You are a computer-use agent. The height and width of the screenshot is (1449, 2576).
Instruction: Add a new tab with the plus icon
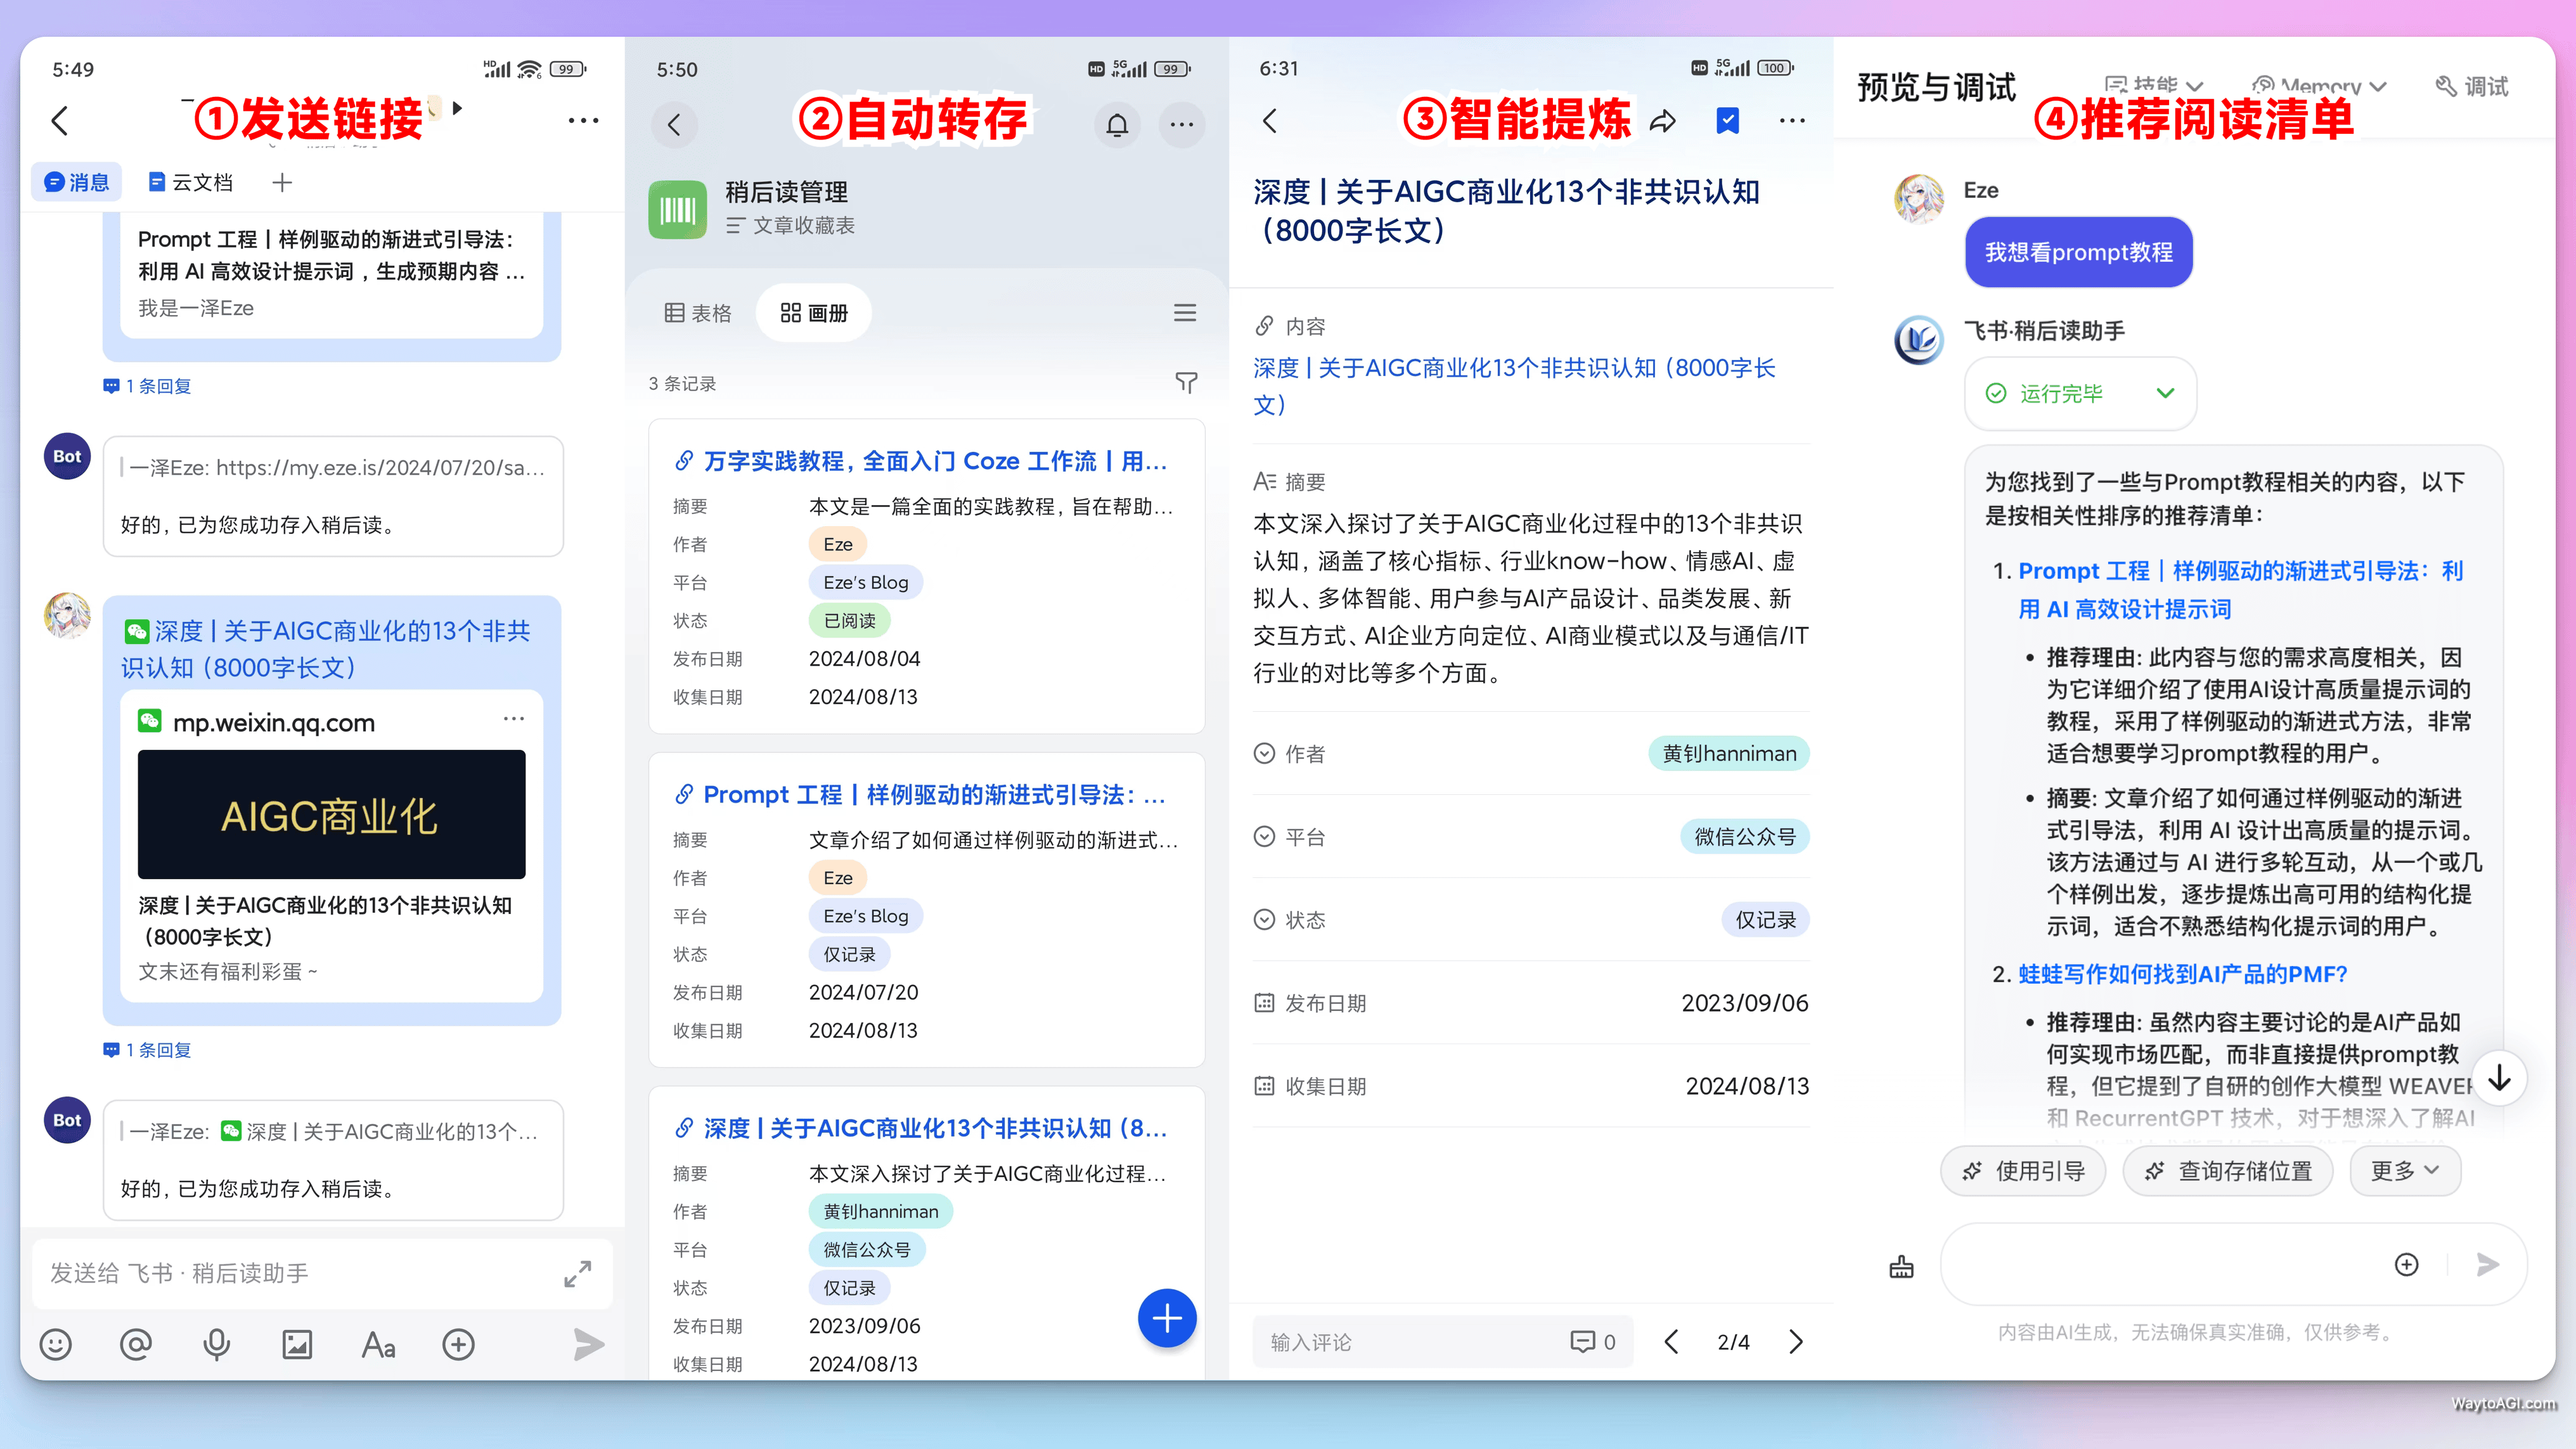point(282,182)
